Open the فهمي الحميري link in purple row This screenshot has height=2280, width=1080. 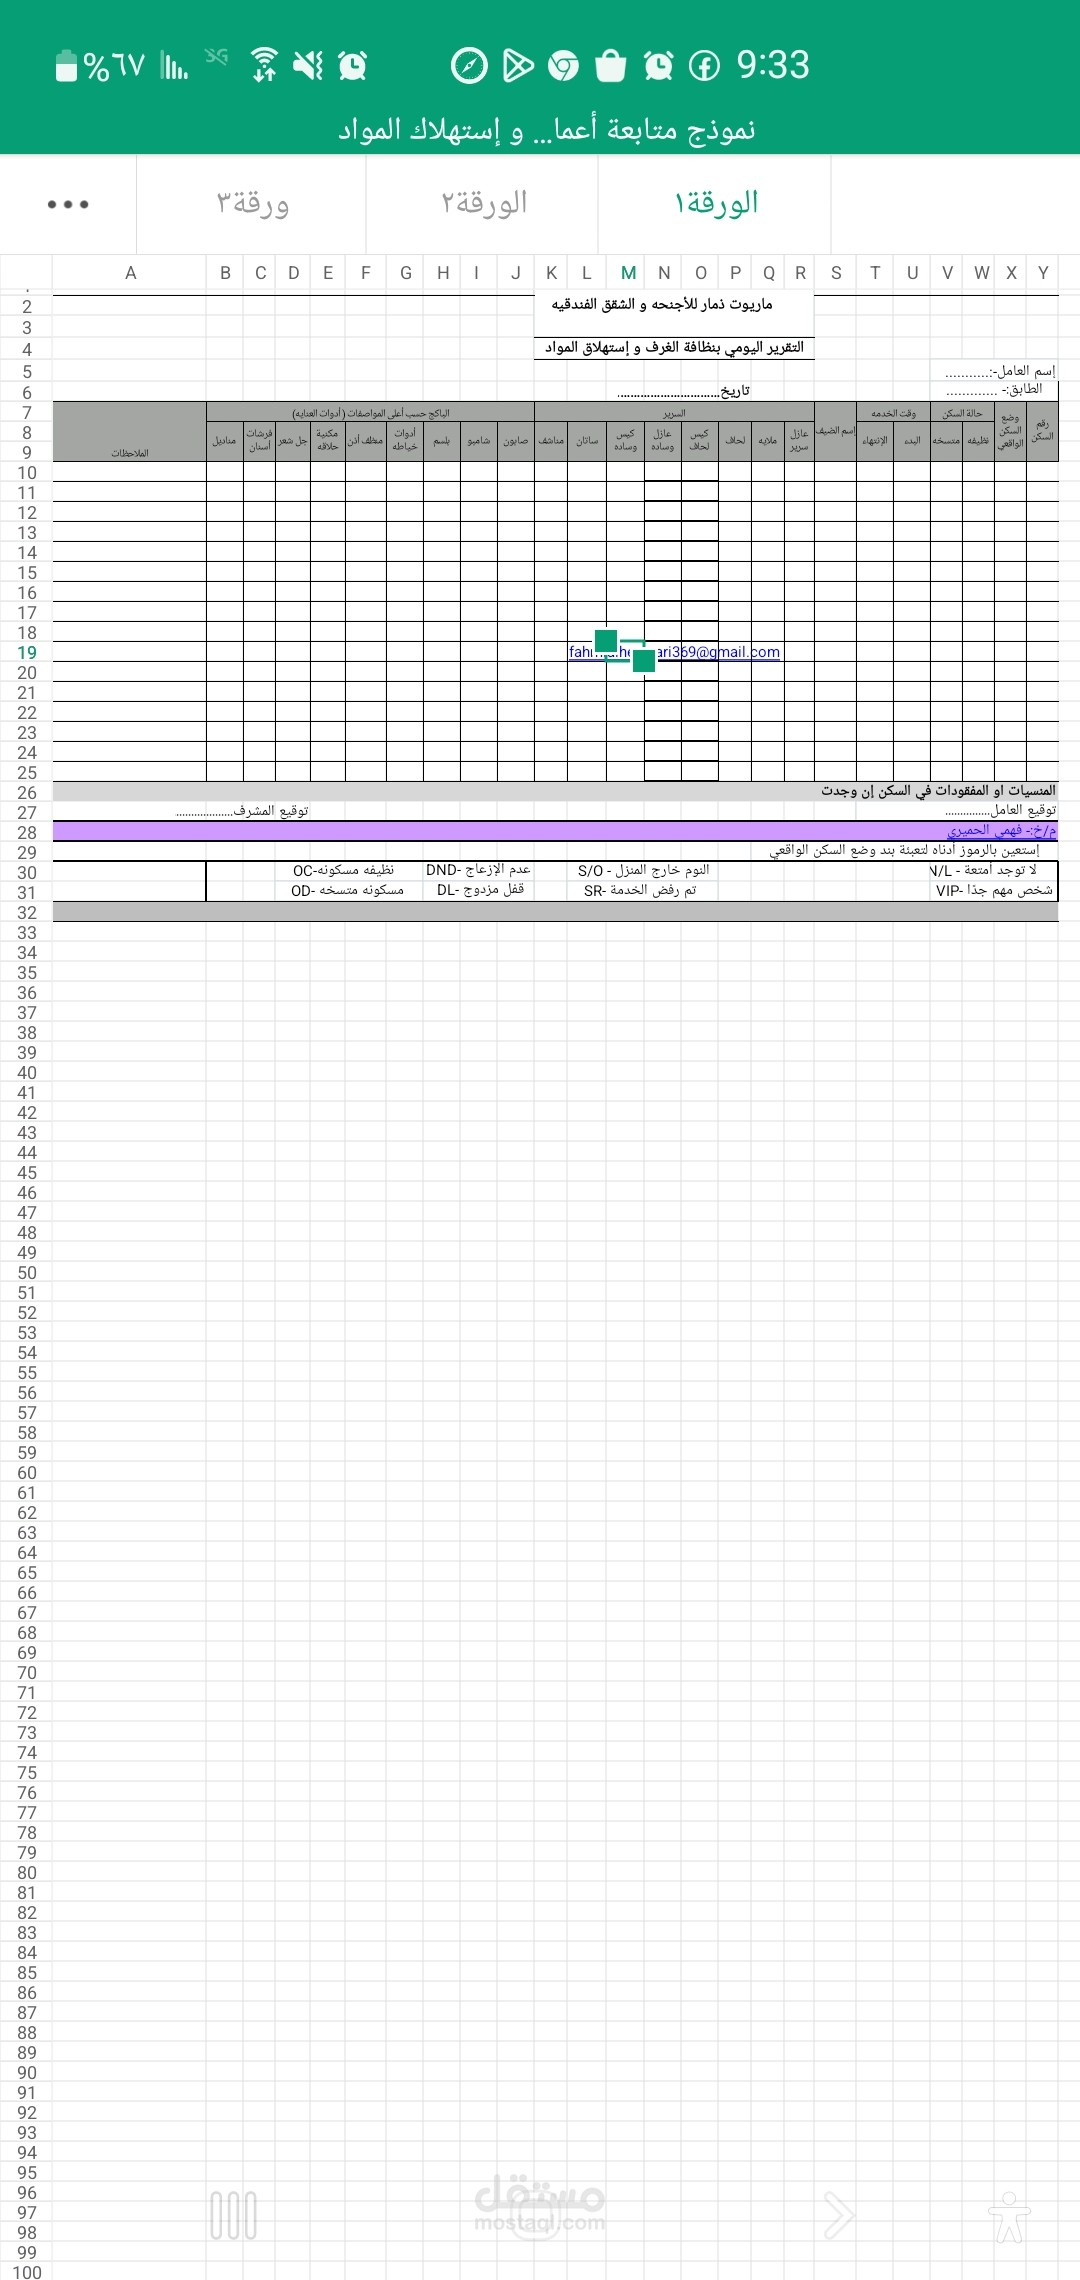click(x=1001, y=830)
